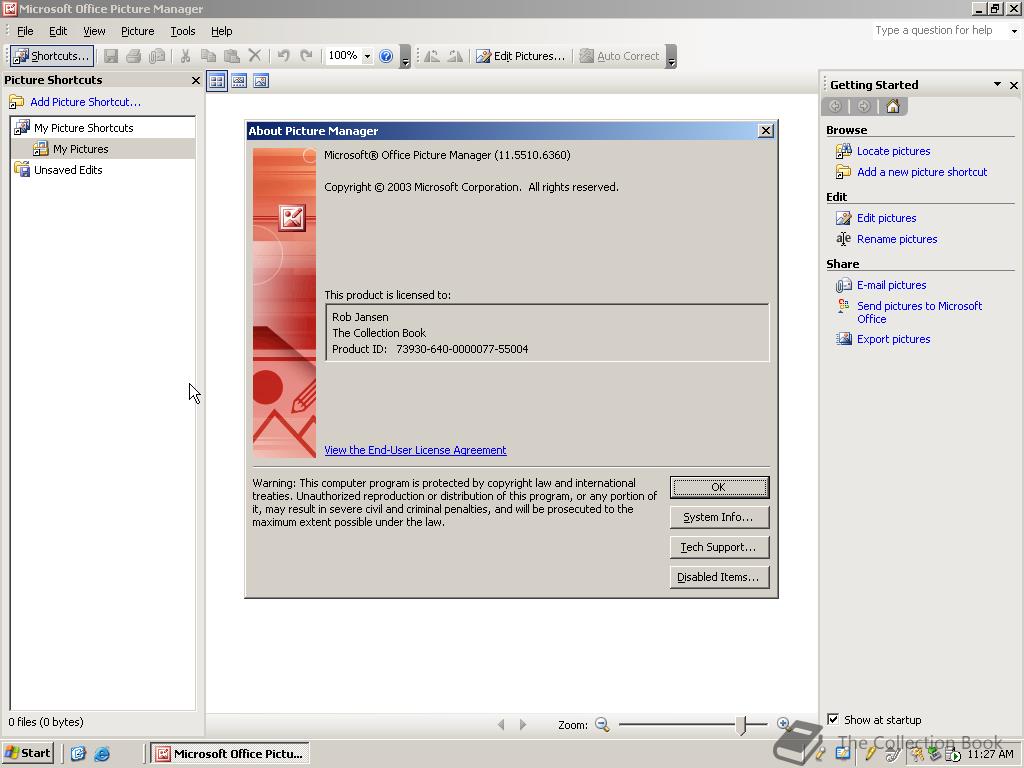
Task: Close the About Picture Manager dialog
Action: pos(765,131)
